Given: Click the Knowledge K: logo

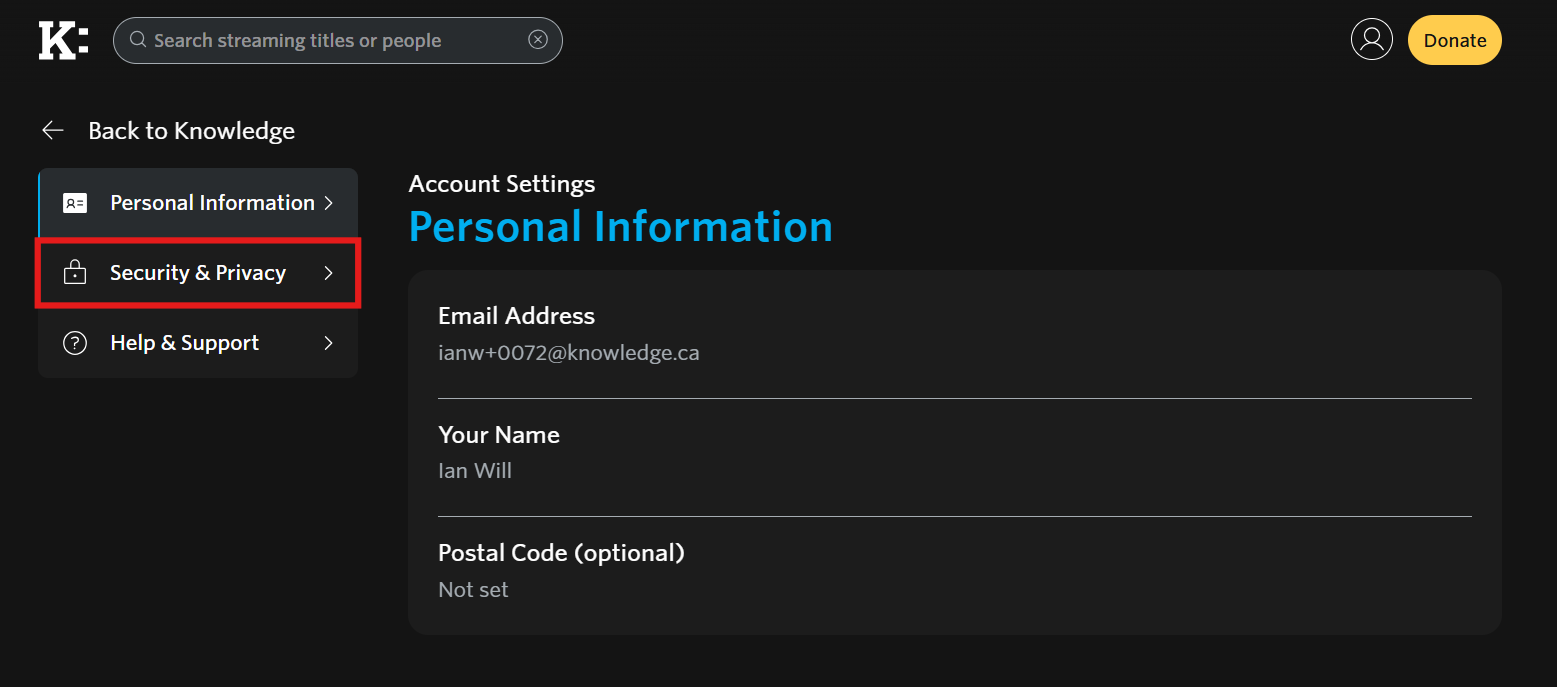Looking at the screenshot, I should [63, 40].
